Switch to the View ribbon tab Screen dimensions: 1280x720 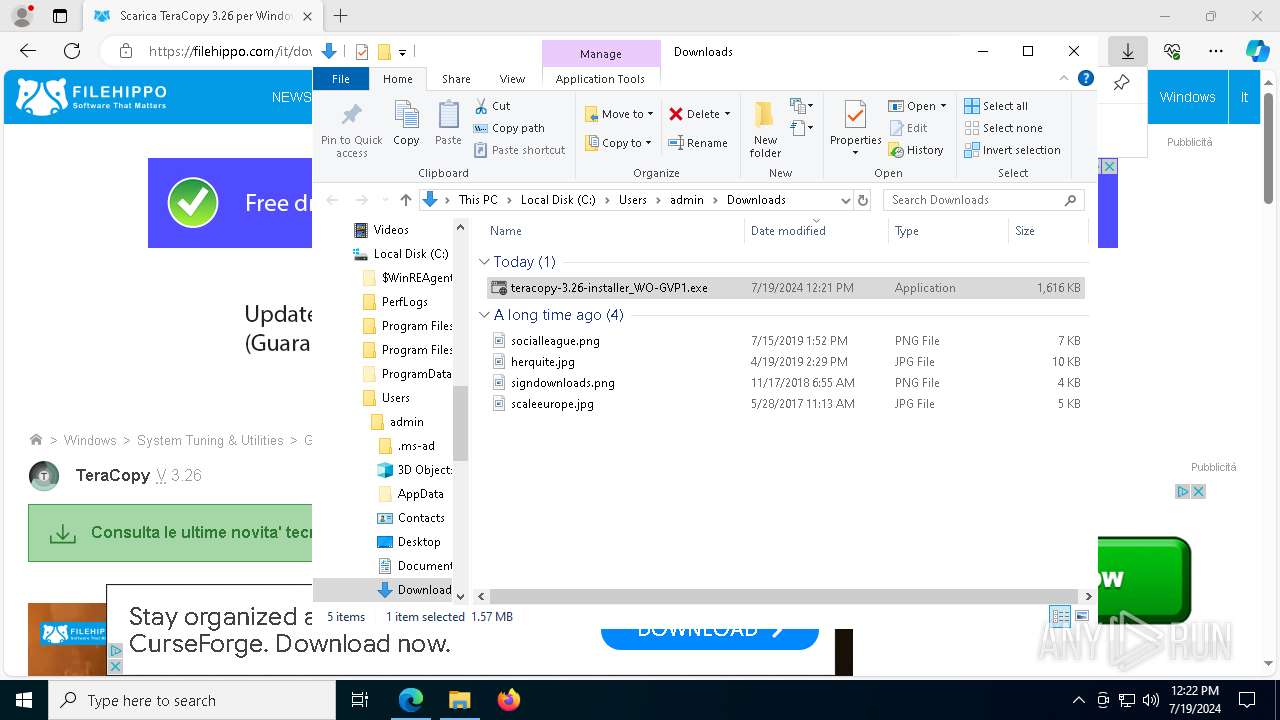click(x=512, y=79)
